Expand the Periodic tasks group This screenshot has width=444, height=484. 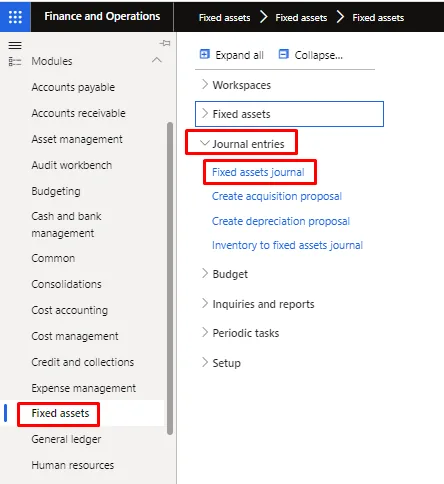point(205,332)
